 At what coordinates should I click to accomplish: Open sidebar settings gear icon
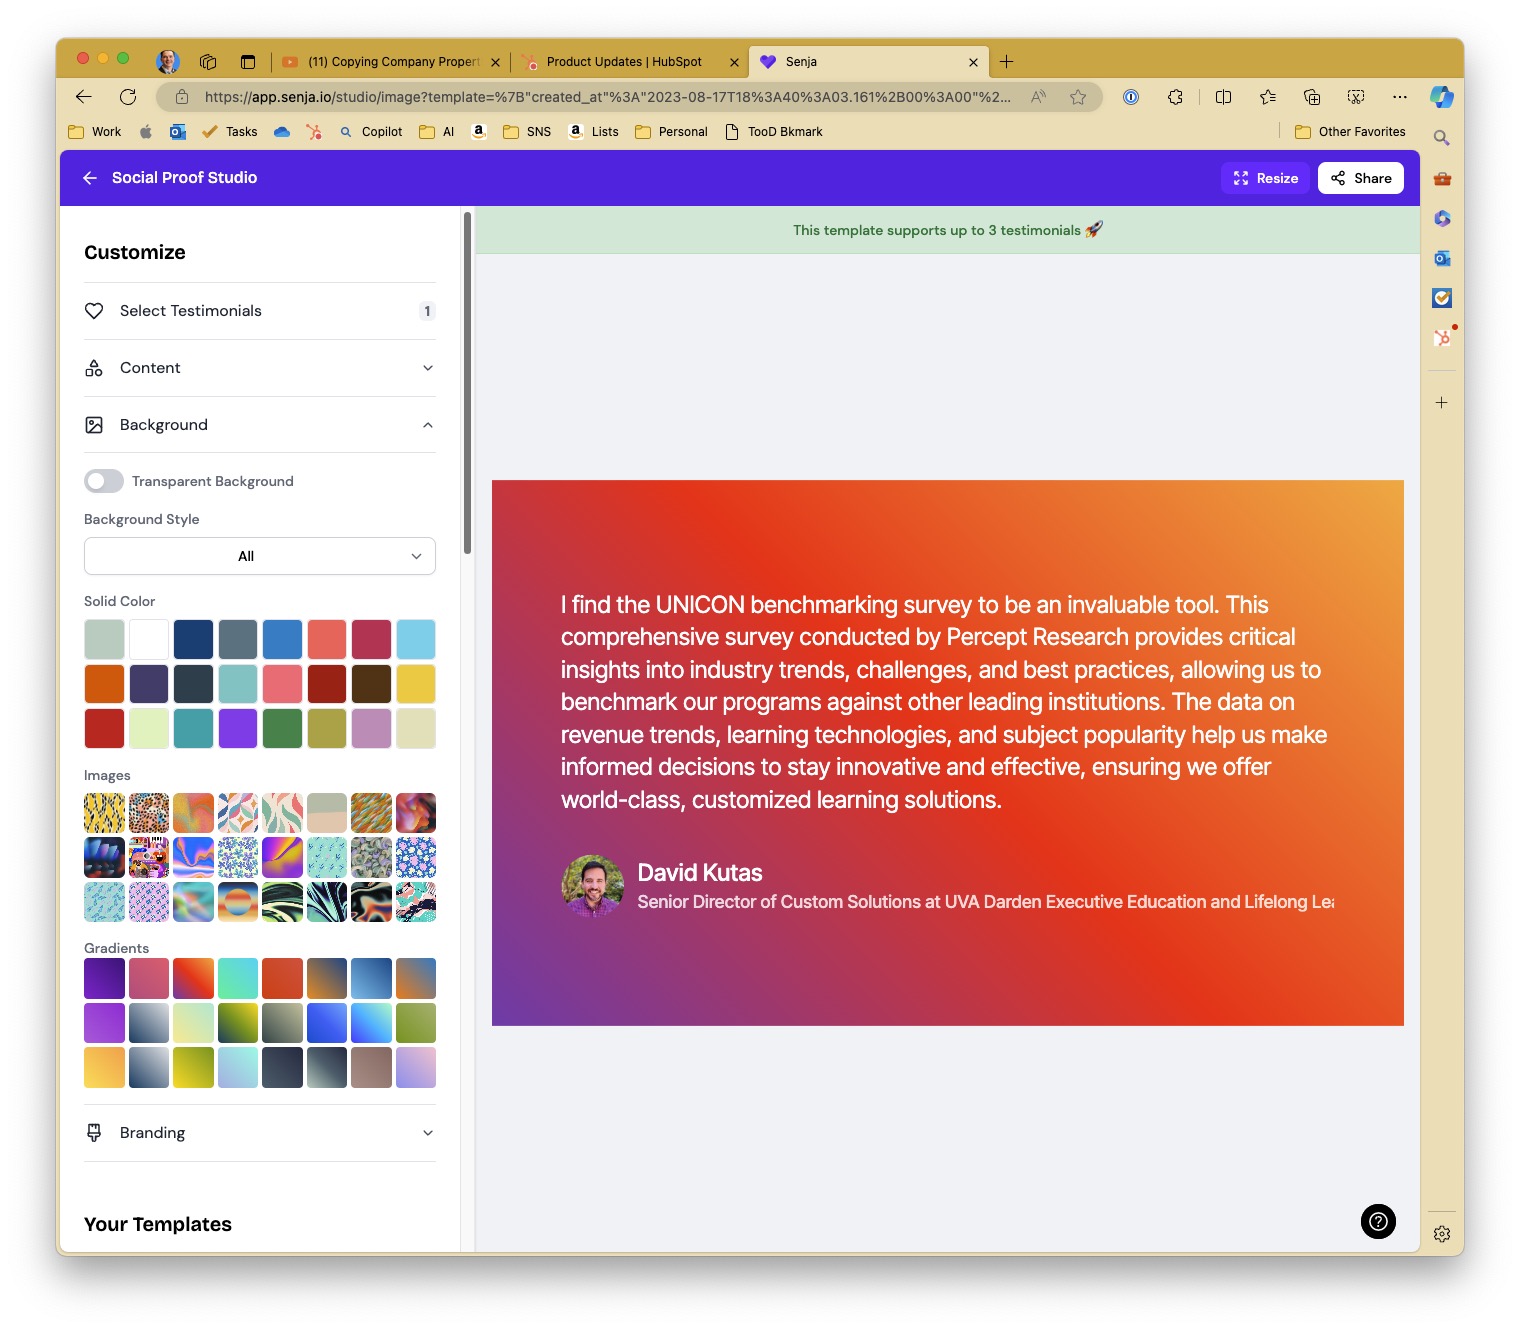(1441, 1234)
